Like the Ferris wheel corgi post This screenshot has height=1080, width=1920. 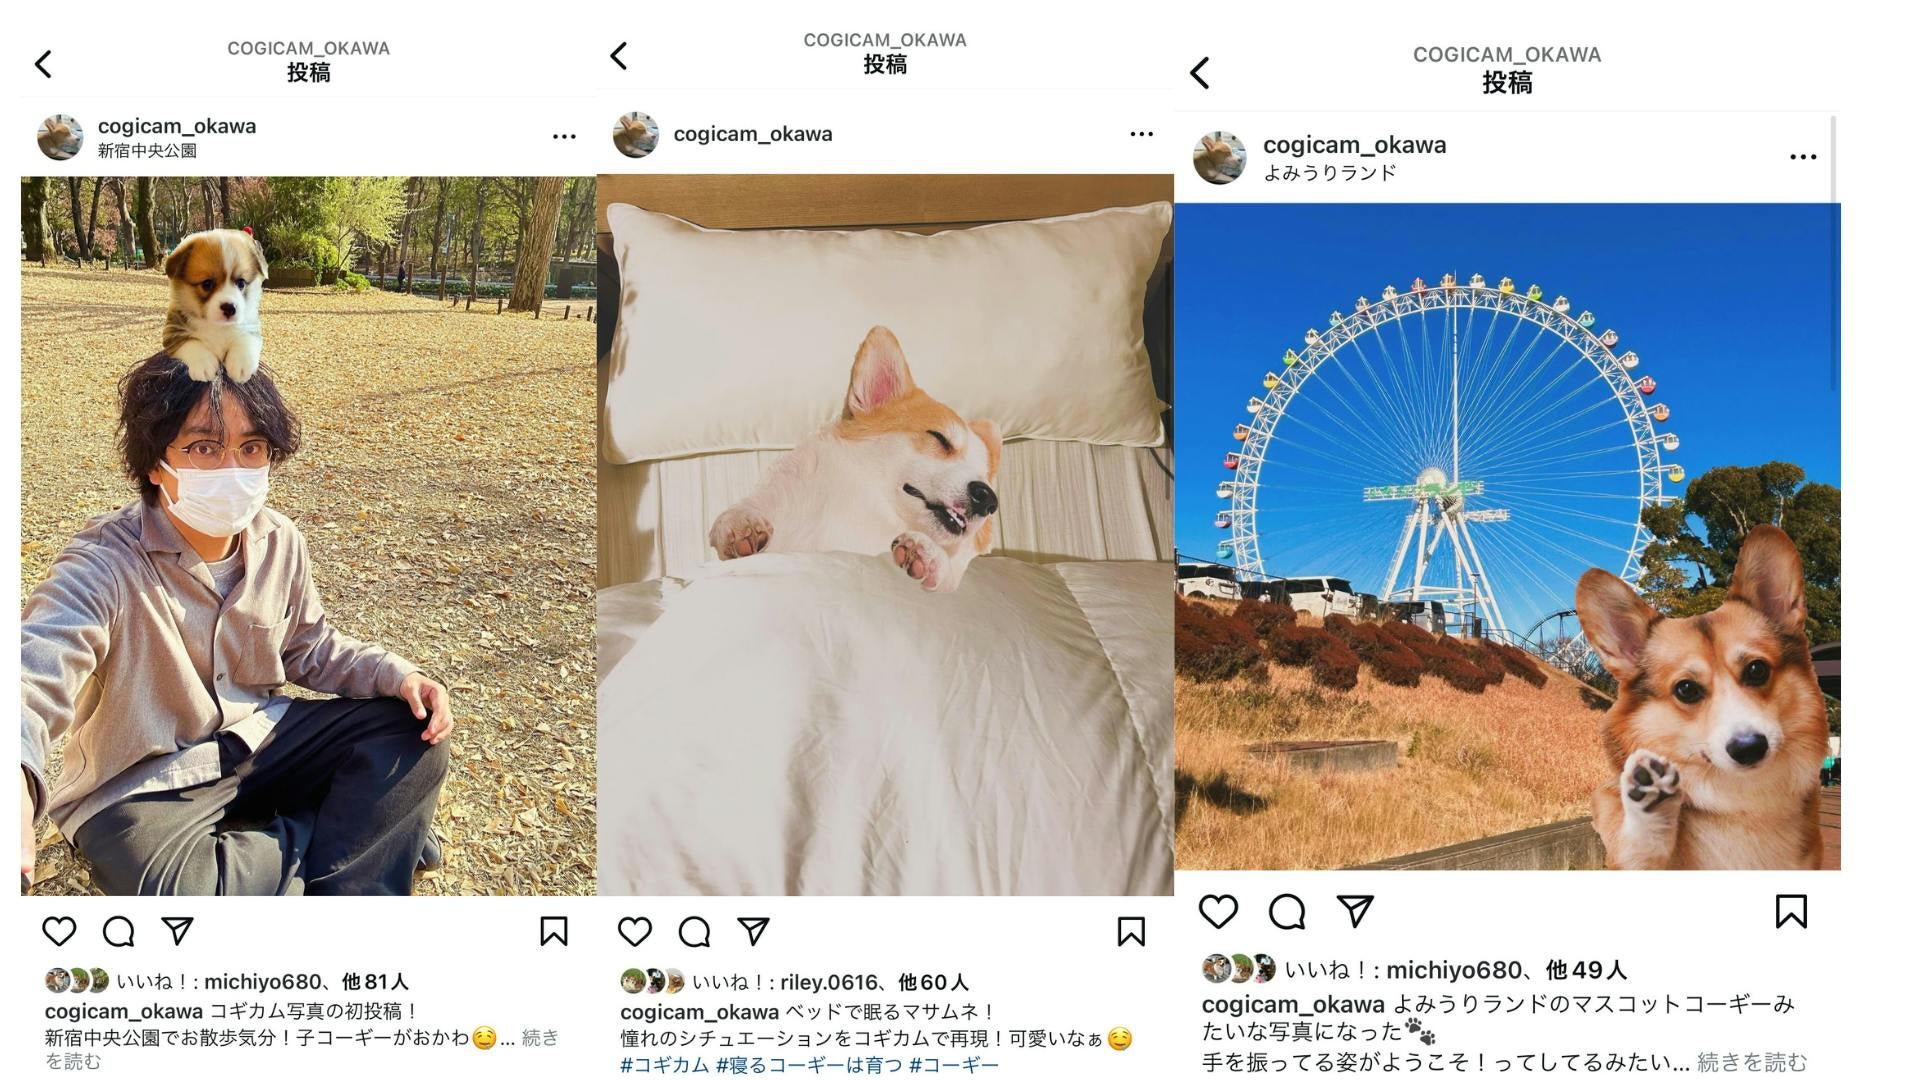point(1218,911)
